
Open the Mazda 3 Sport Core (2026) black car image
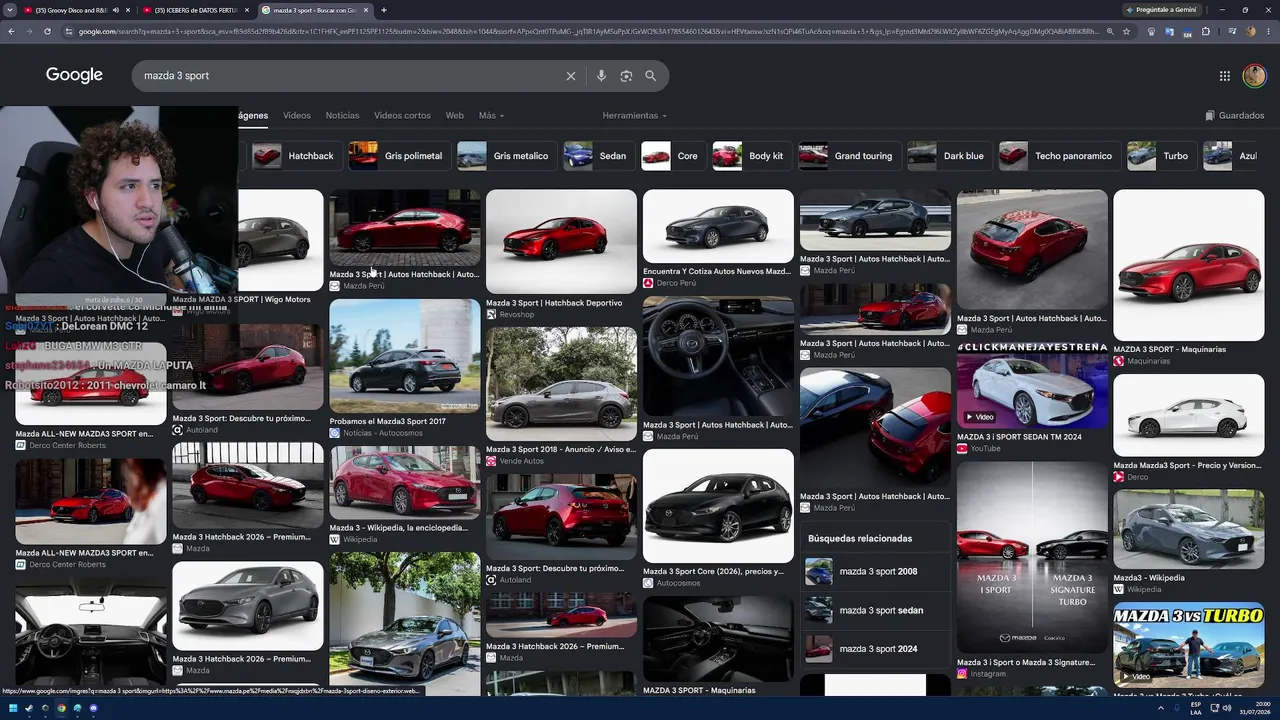718,506
